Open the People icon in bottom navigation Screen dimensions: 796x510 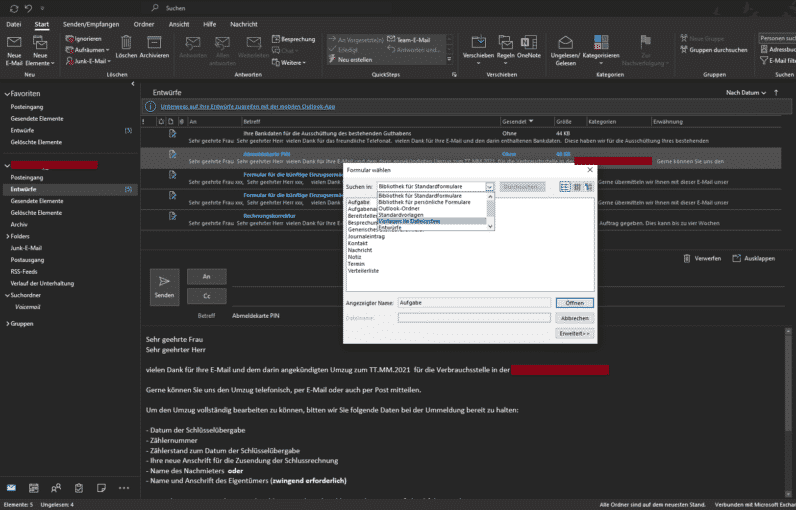point(55,488)
